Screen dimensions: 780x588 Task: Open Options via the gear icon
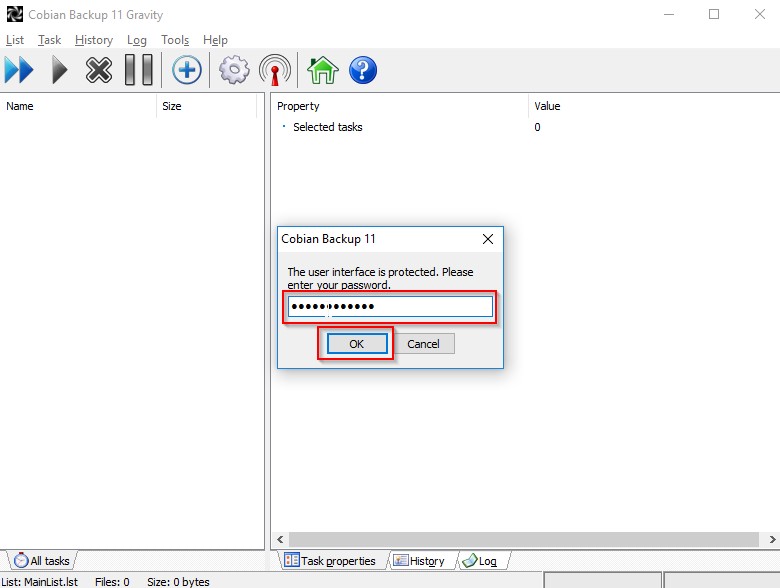point(234,70)
